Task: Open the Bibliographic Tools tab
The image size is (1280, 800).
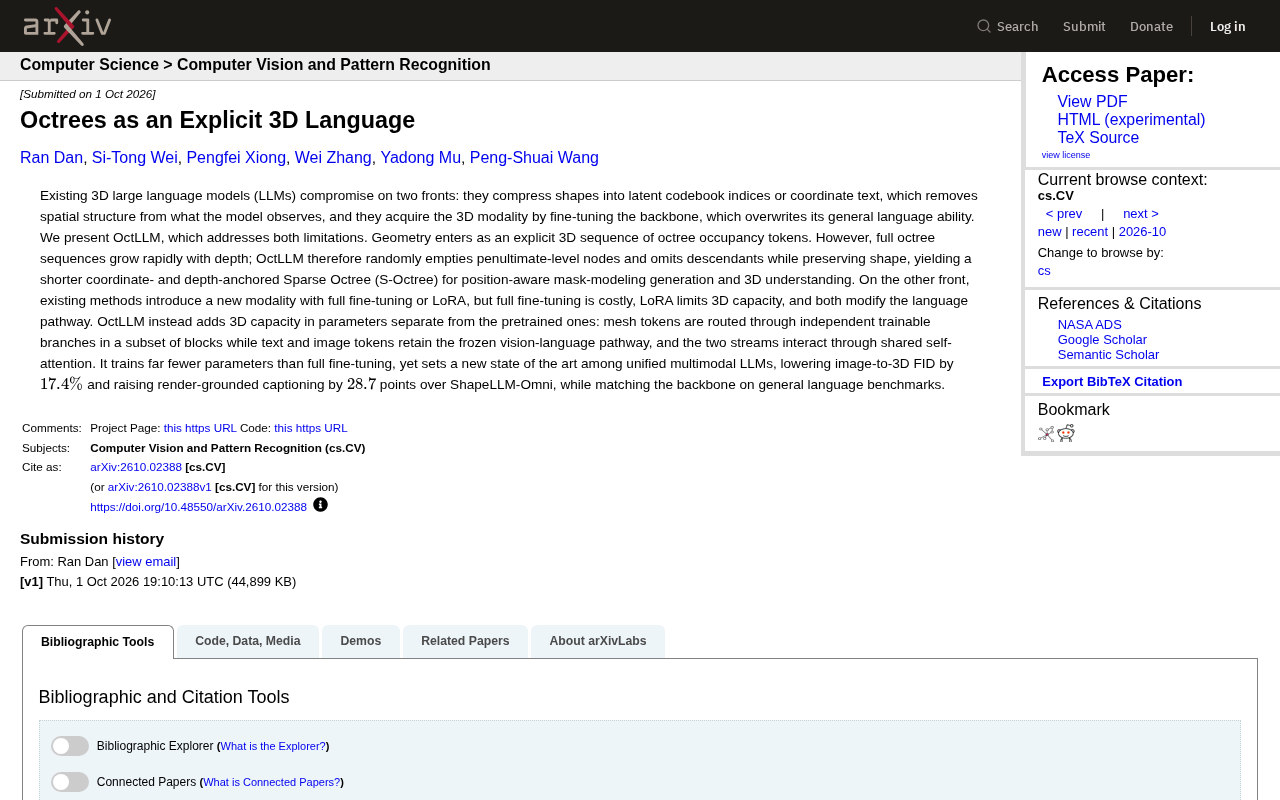Action: pos(98,642)
